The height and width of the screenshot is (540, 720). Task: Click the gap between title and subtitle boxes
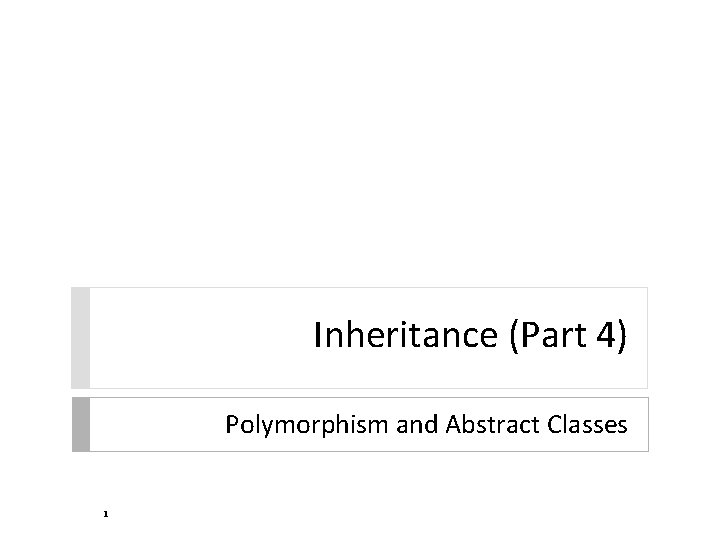[360, 393]
